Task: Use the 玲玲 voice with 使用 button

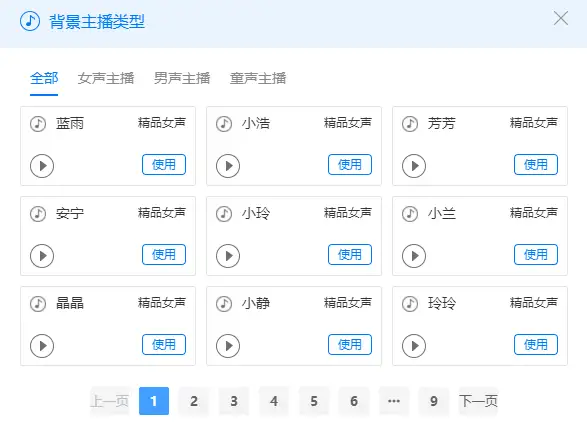Action: coord(536,344)
